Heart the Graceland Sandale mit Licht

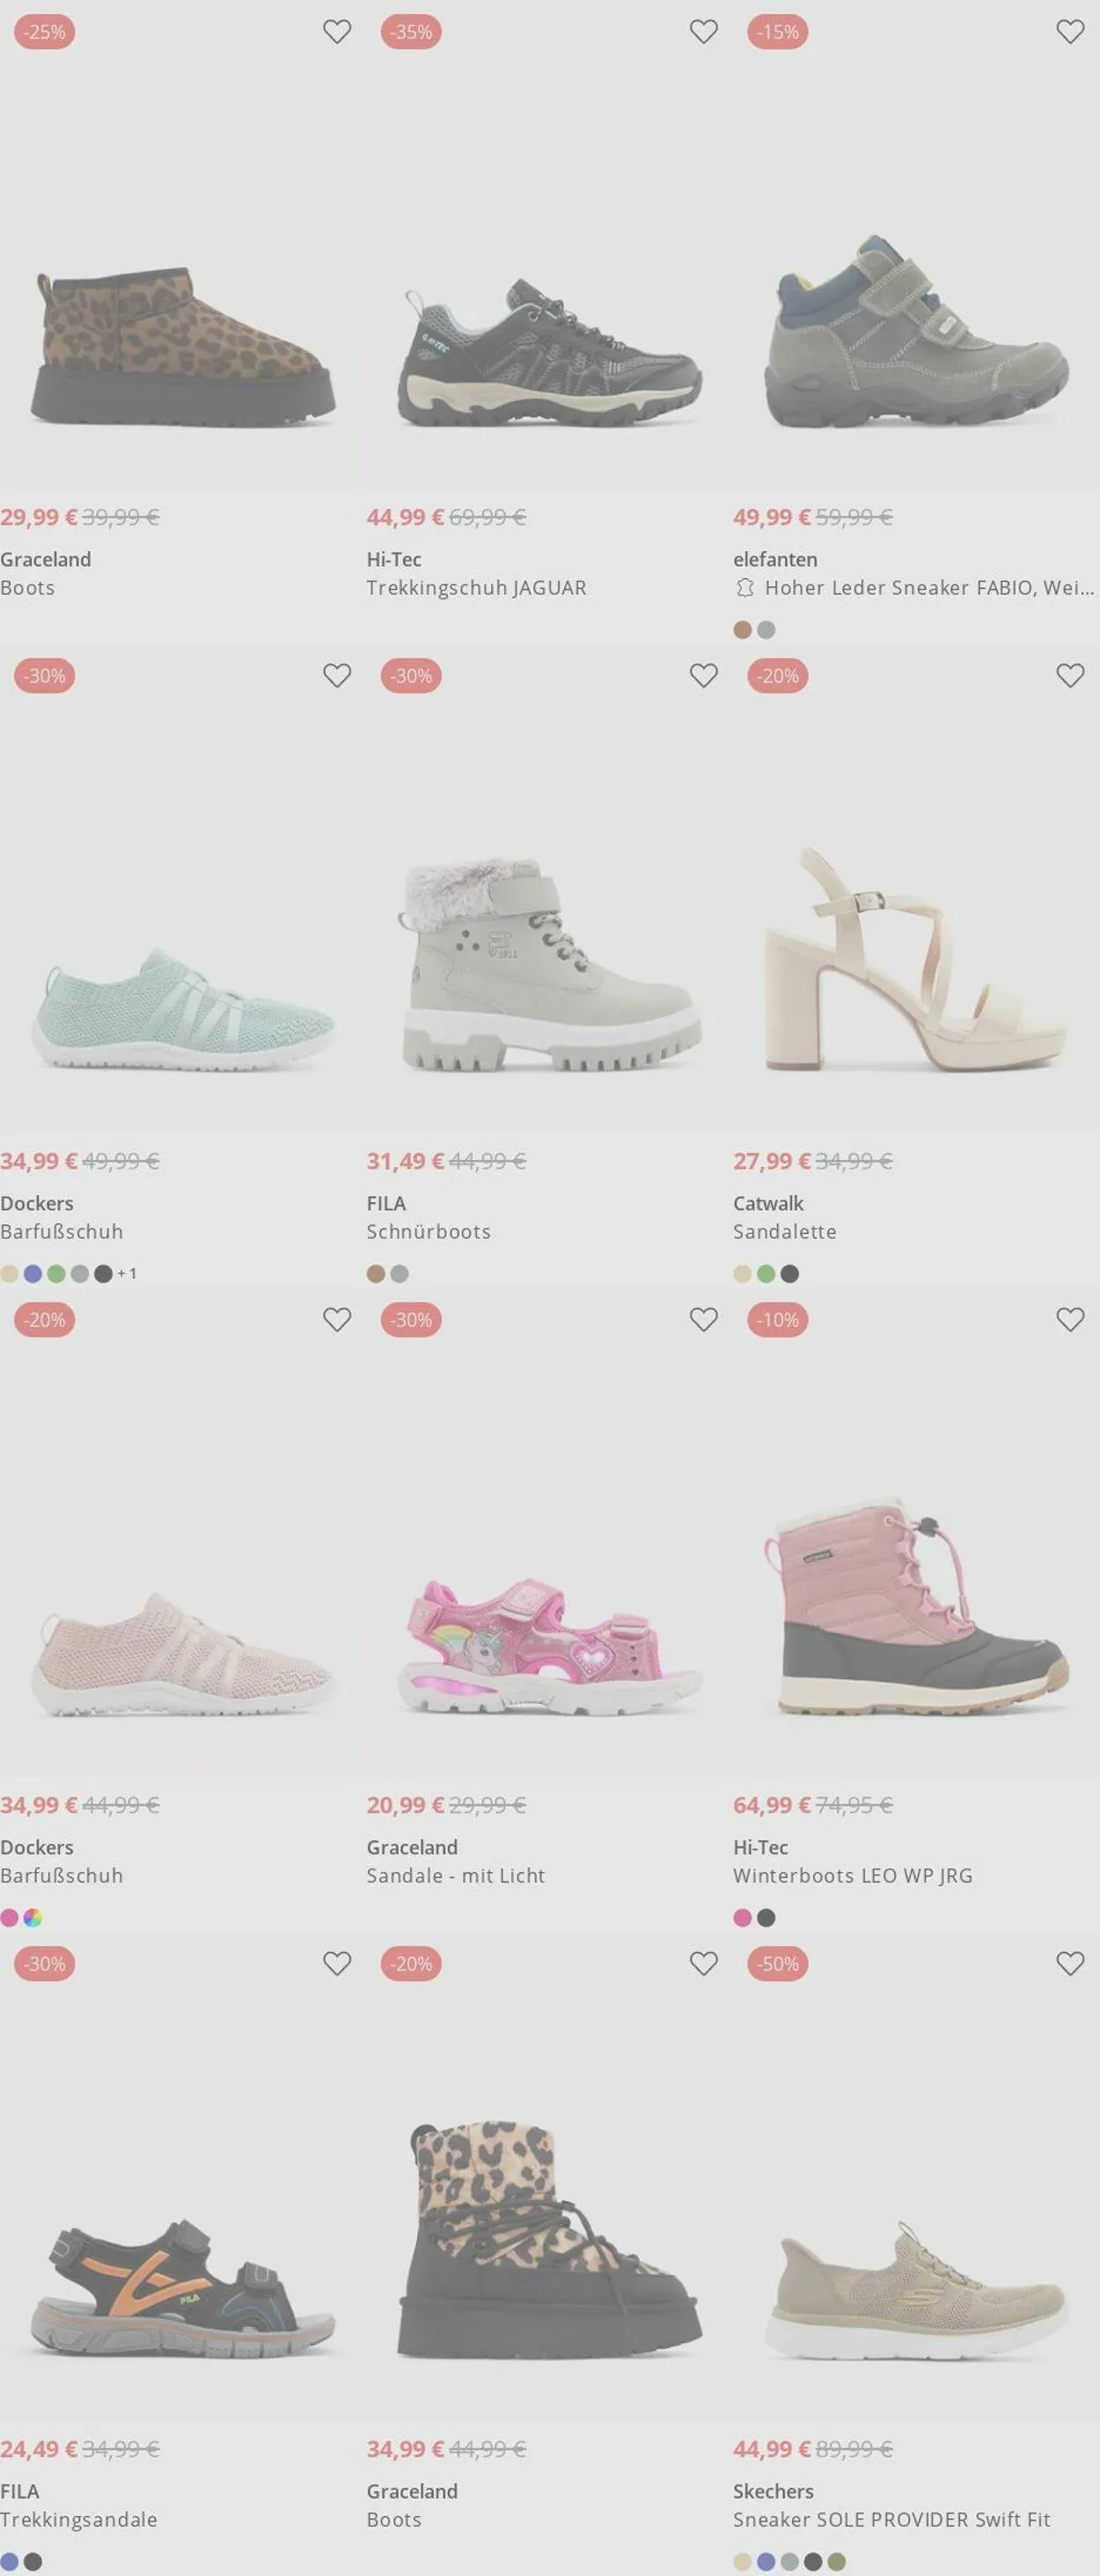pyautogui.click(x=703, y=1320)
